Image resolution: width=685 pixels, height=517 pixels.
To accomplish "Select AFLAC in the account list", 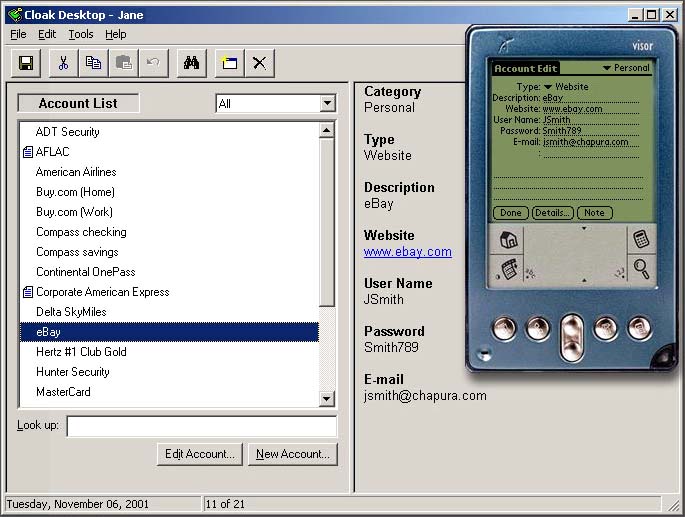I will pyautogui.click(x=170, y=152).
